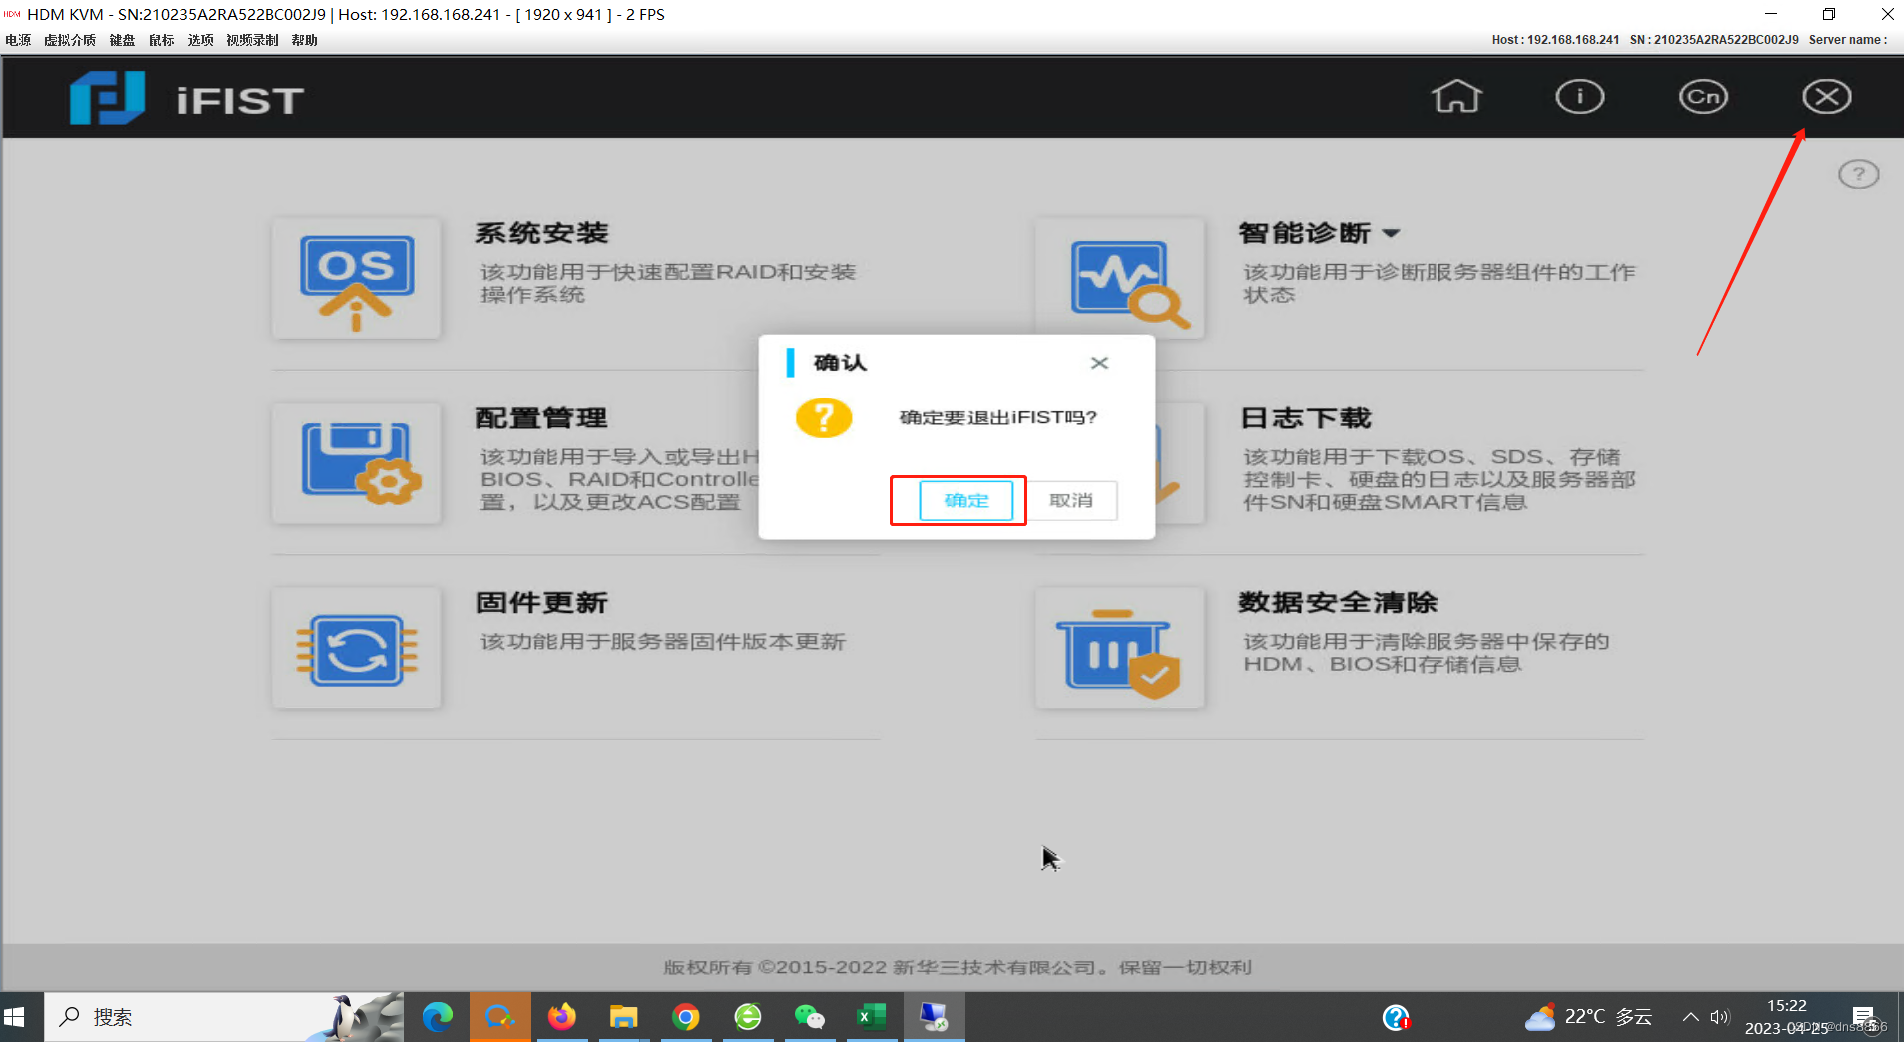Click the help tray icon with alert
Image resolution: width=1904 pixels, height=1042 pixels.
pyautogui.click(x=1396, y=1017)
